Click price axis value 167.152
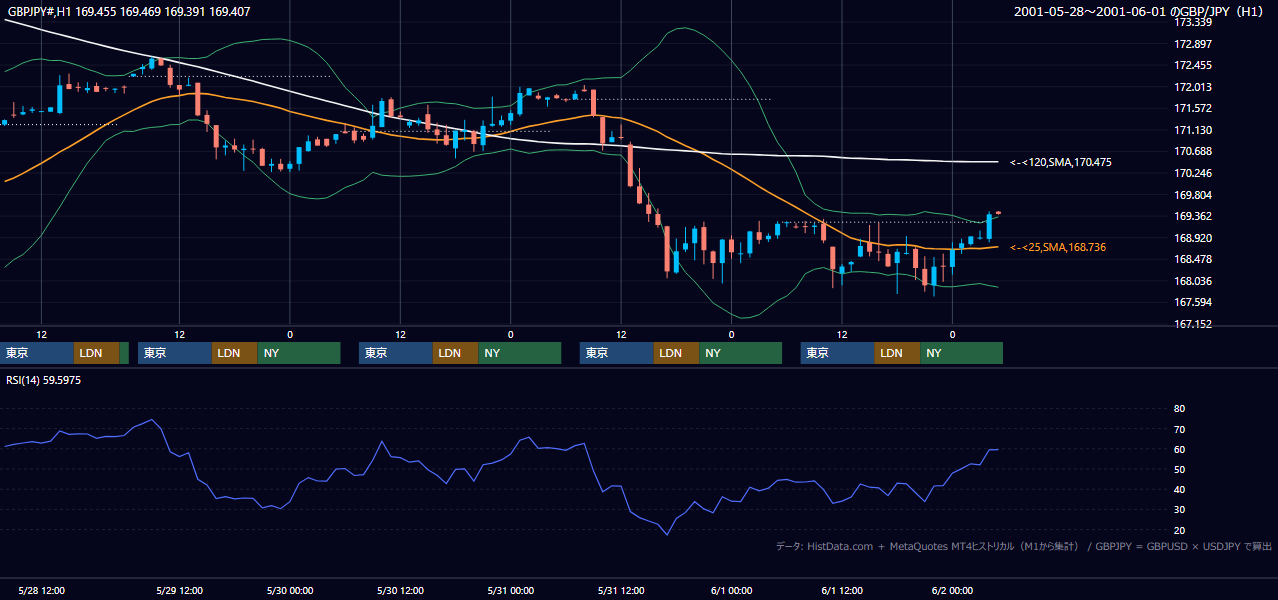 1193,324
